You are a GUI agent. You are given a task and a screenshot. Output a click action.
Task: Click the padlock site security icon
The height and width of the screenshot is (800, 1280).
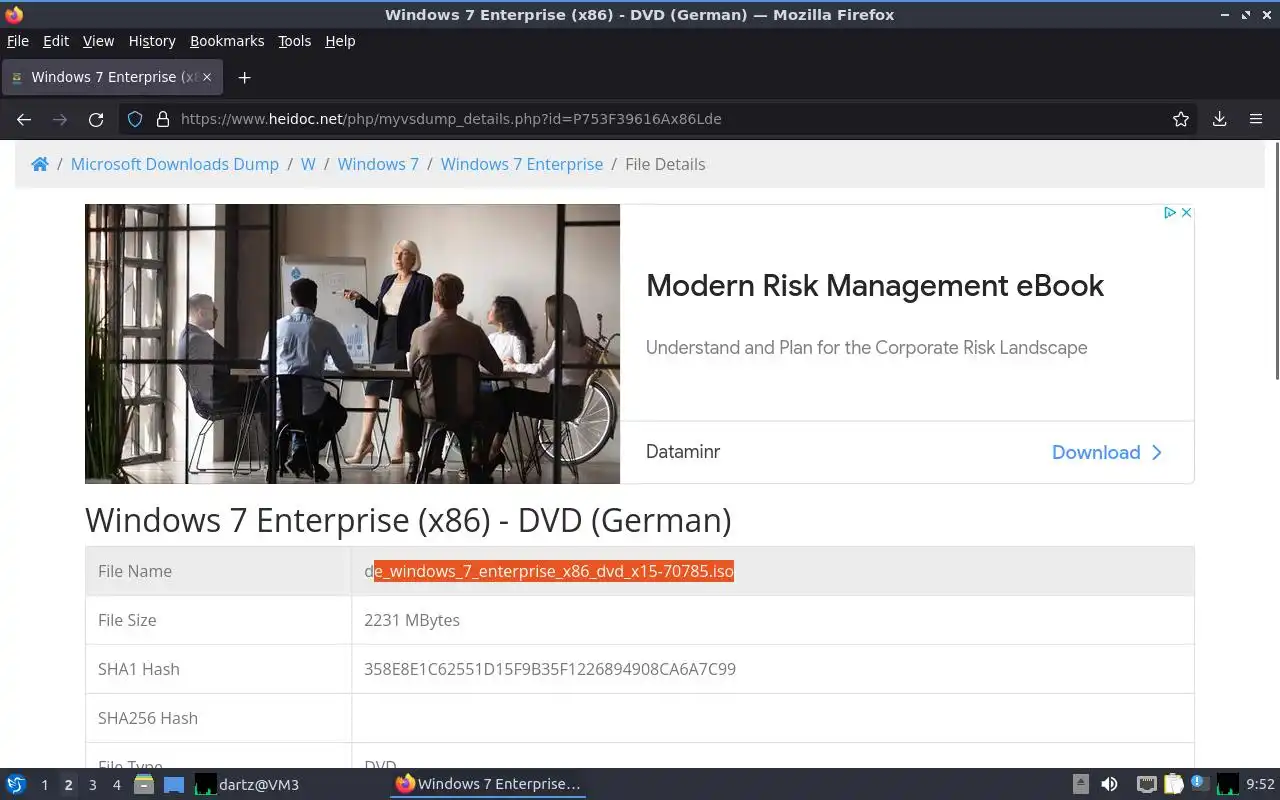click(163, 119)
